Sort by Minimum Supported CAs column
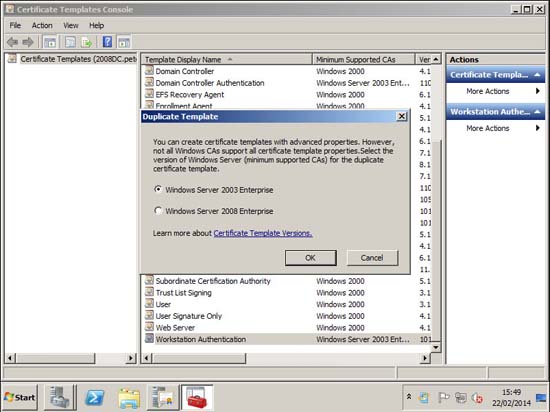550x412 pixels. point(363,60)
